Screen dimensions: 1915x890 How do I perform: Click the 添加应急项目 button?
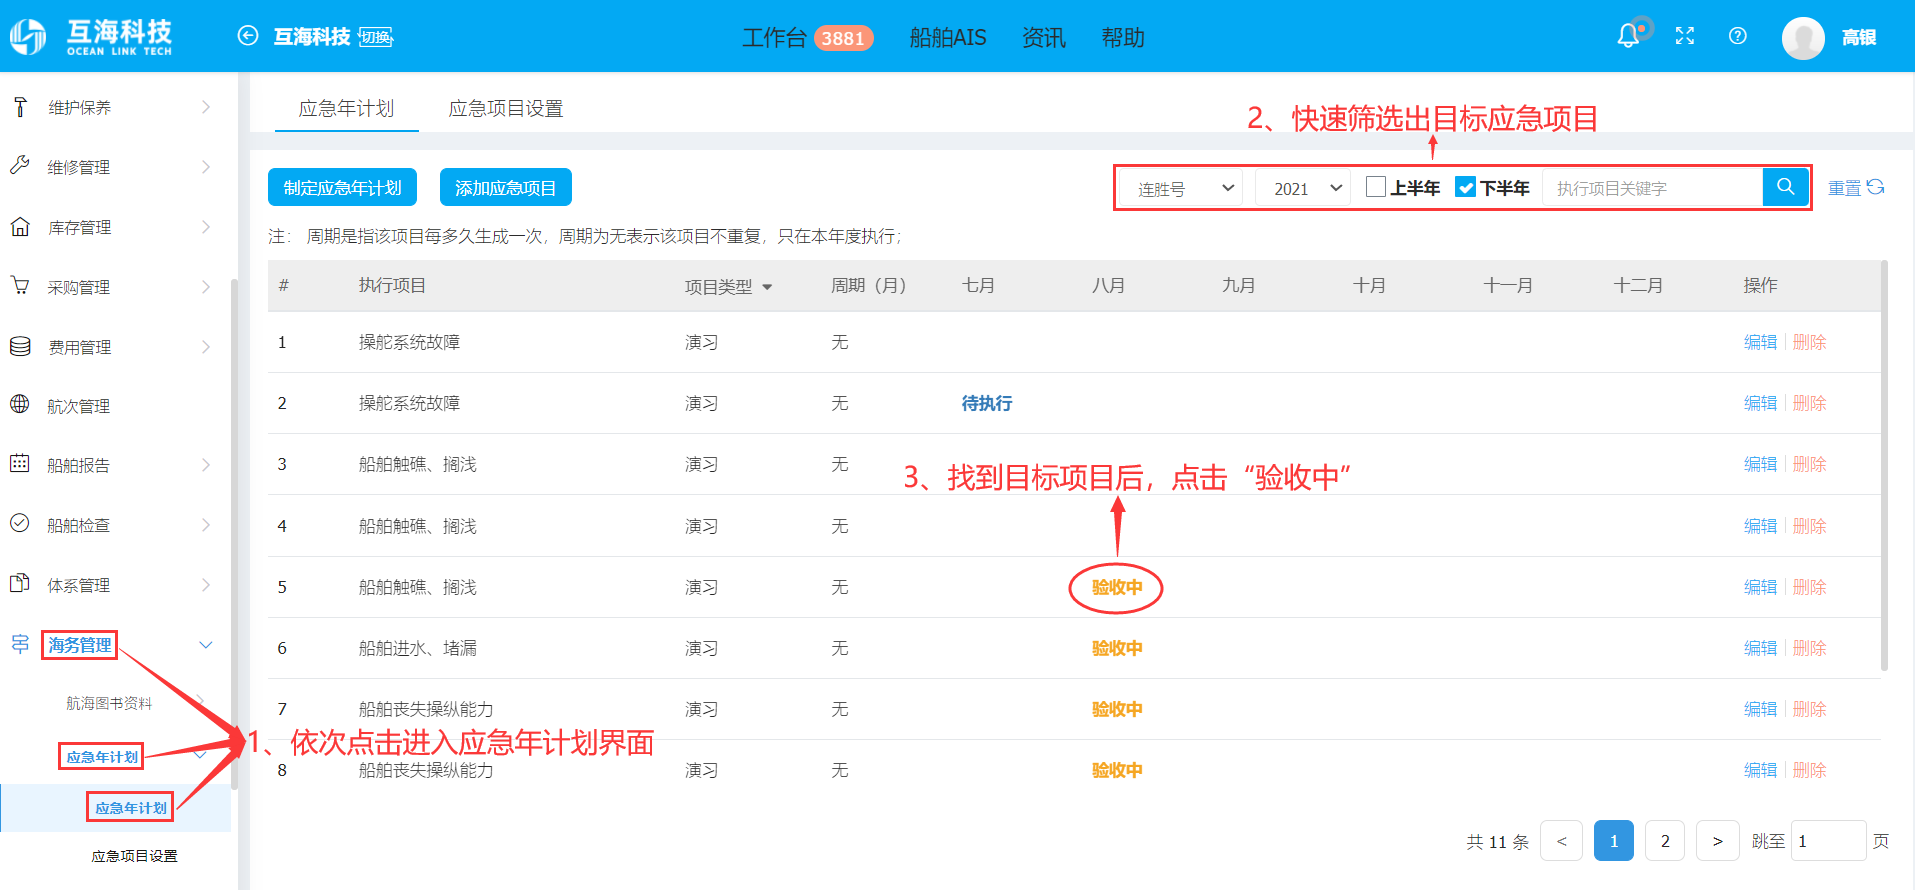point(505,187)
